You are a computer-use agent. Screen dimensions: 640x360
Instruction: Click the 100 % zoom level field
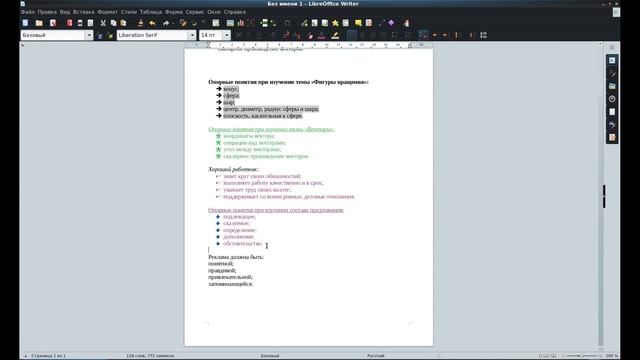click(611, 356)
